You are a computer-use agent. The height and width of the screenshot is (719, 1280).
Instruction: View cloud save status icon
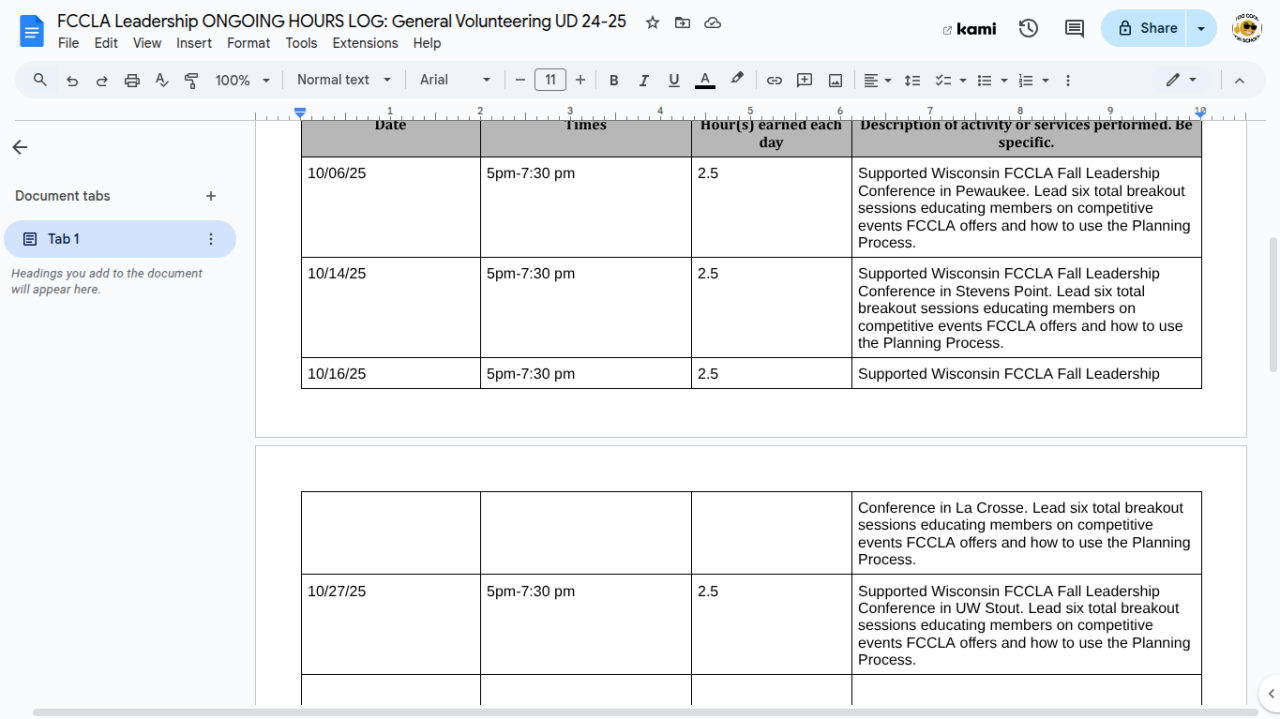[712, 22]
